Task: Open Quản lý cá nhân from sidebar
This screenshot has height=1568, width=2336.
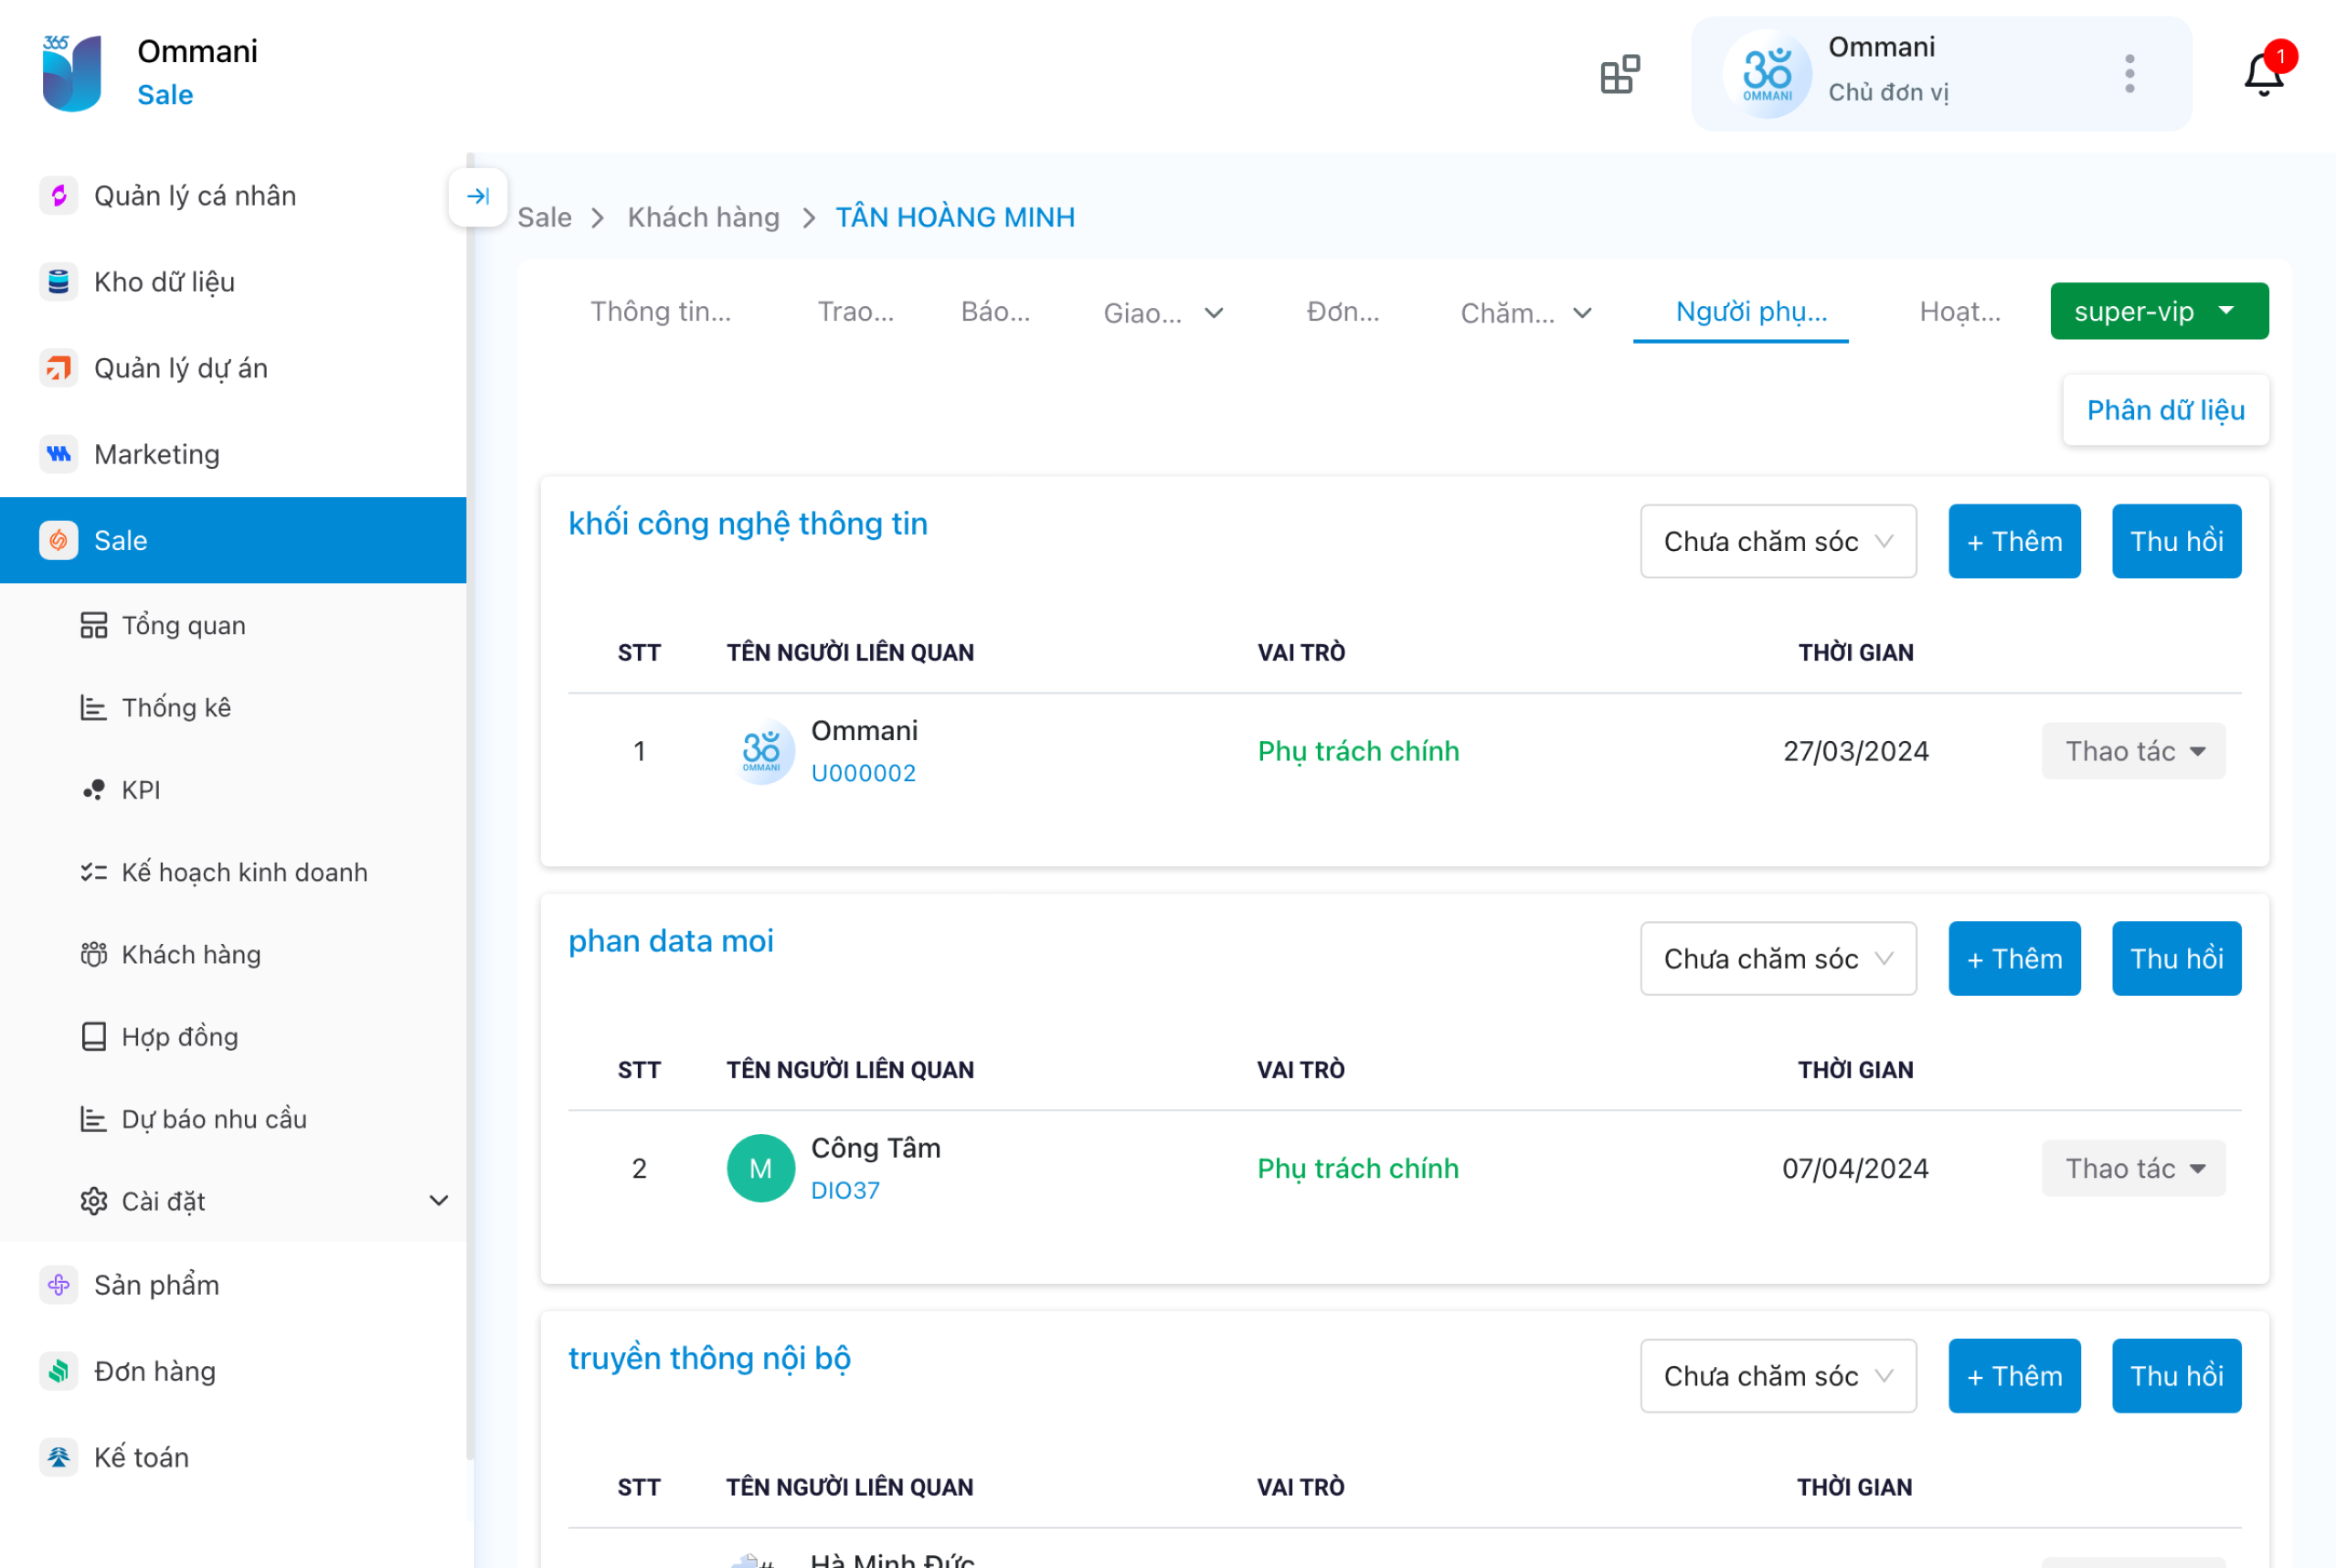Action: coord(195,196)
